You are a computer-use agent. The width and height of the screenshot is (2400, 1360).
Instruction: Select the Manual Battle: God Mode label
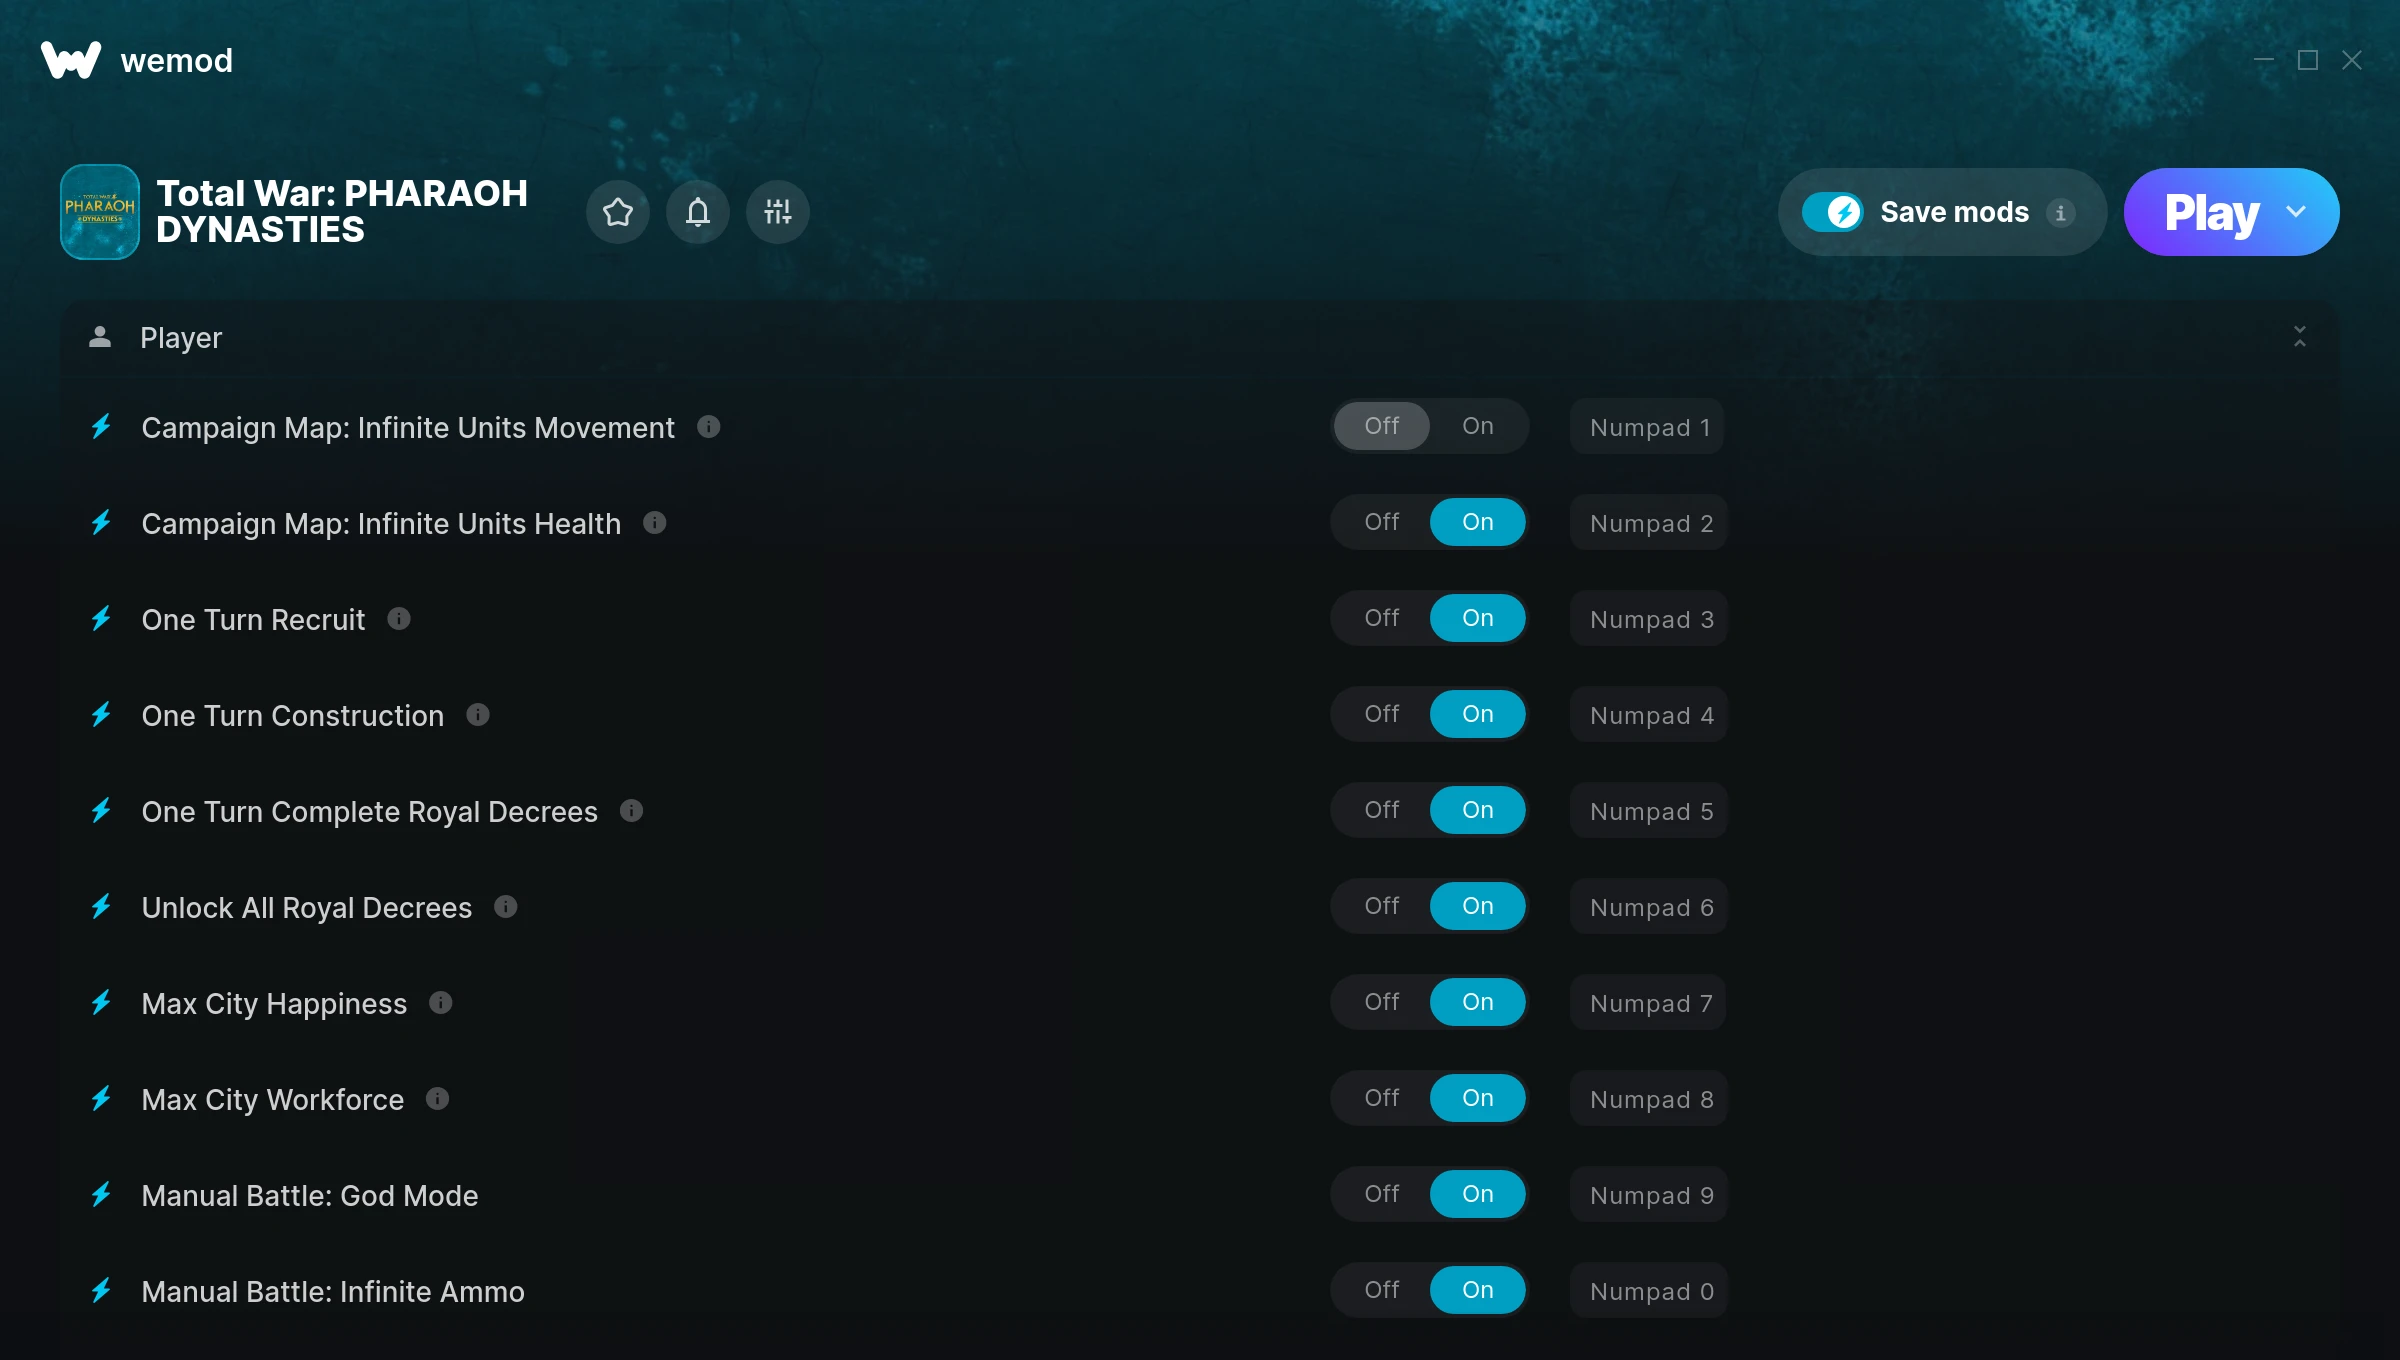(310, 1195)
